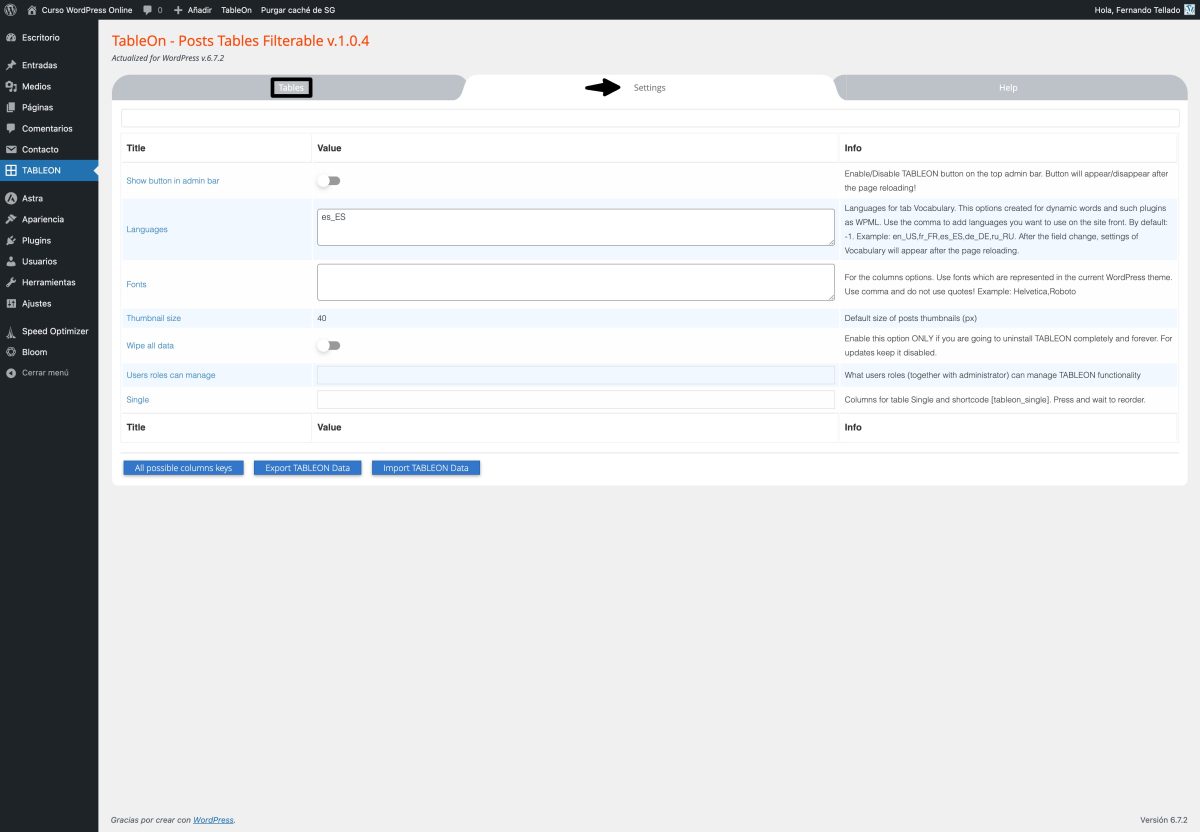
Task: Click the Astra theme icon in sidebar
Action: point(11,198)
